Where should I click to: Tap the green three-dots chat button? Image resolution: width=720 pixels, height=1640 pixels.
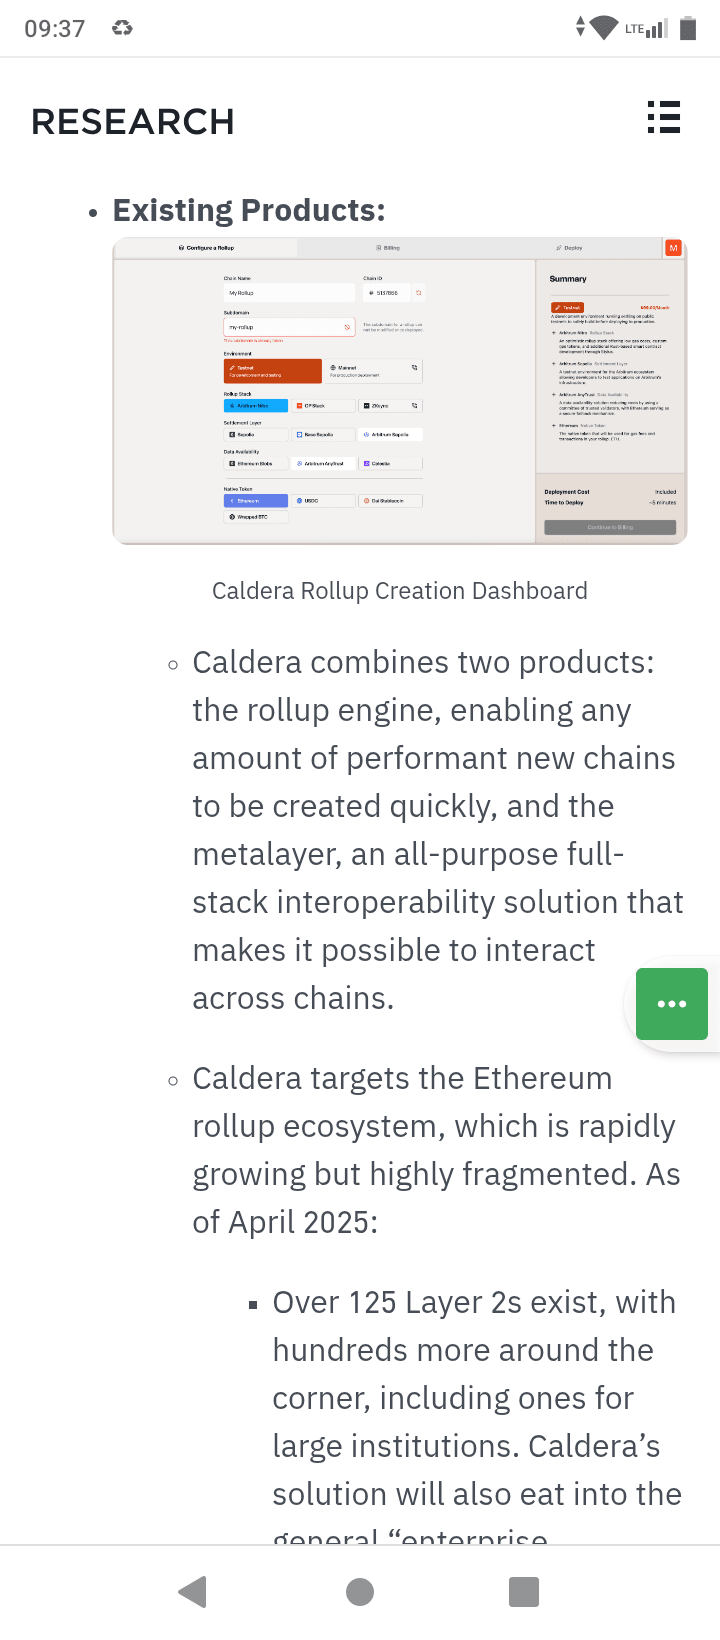click(x=672, y=1004)
